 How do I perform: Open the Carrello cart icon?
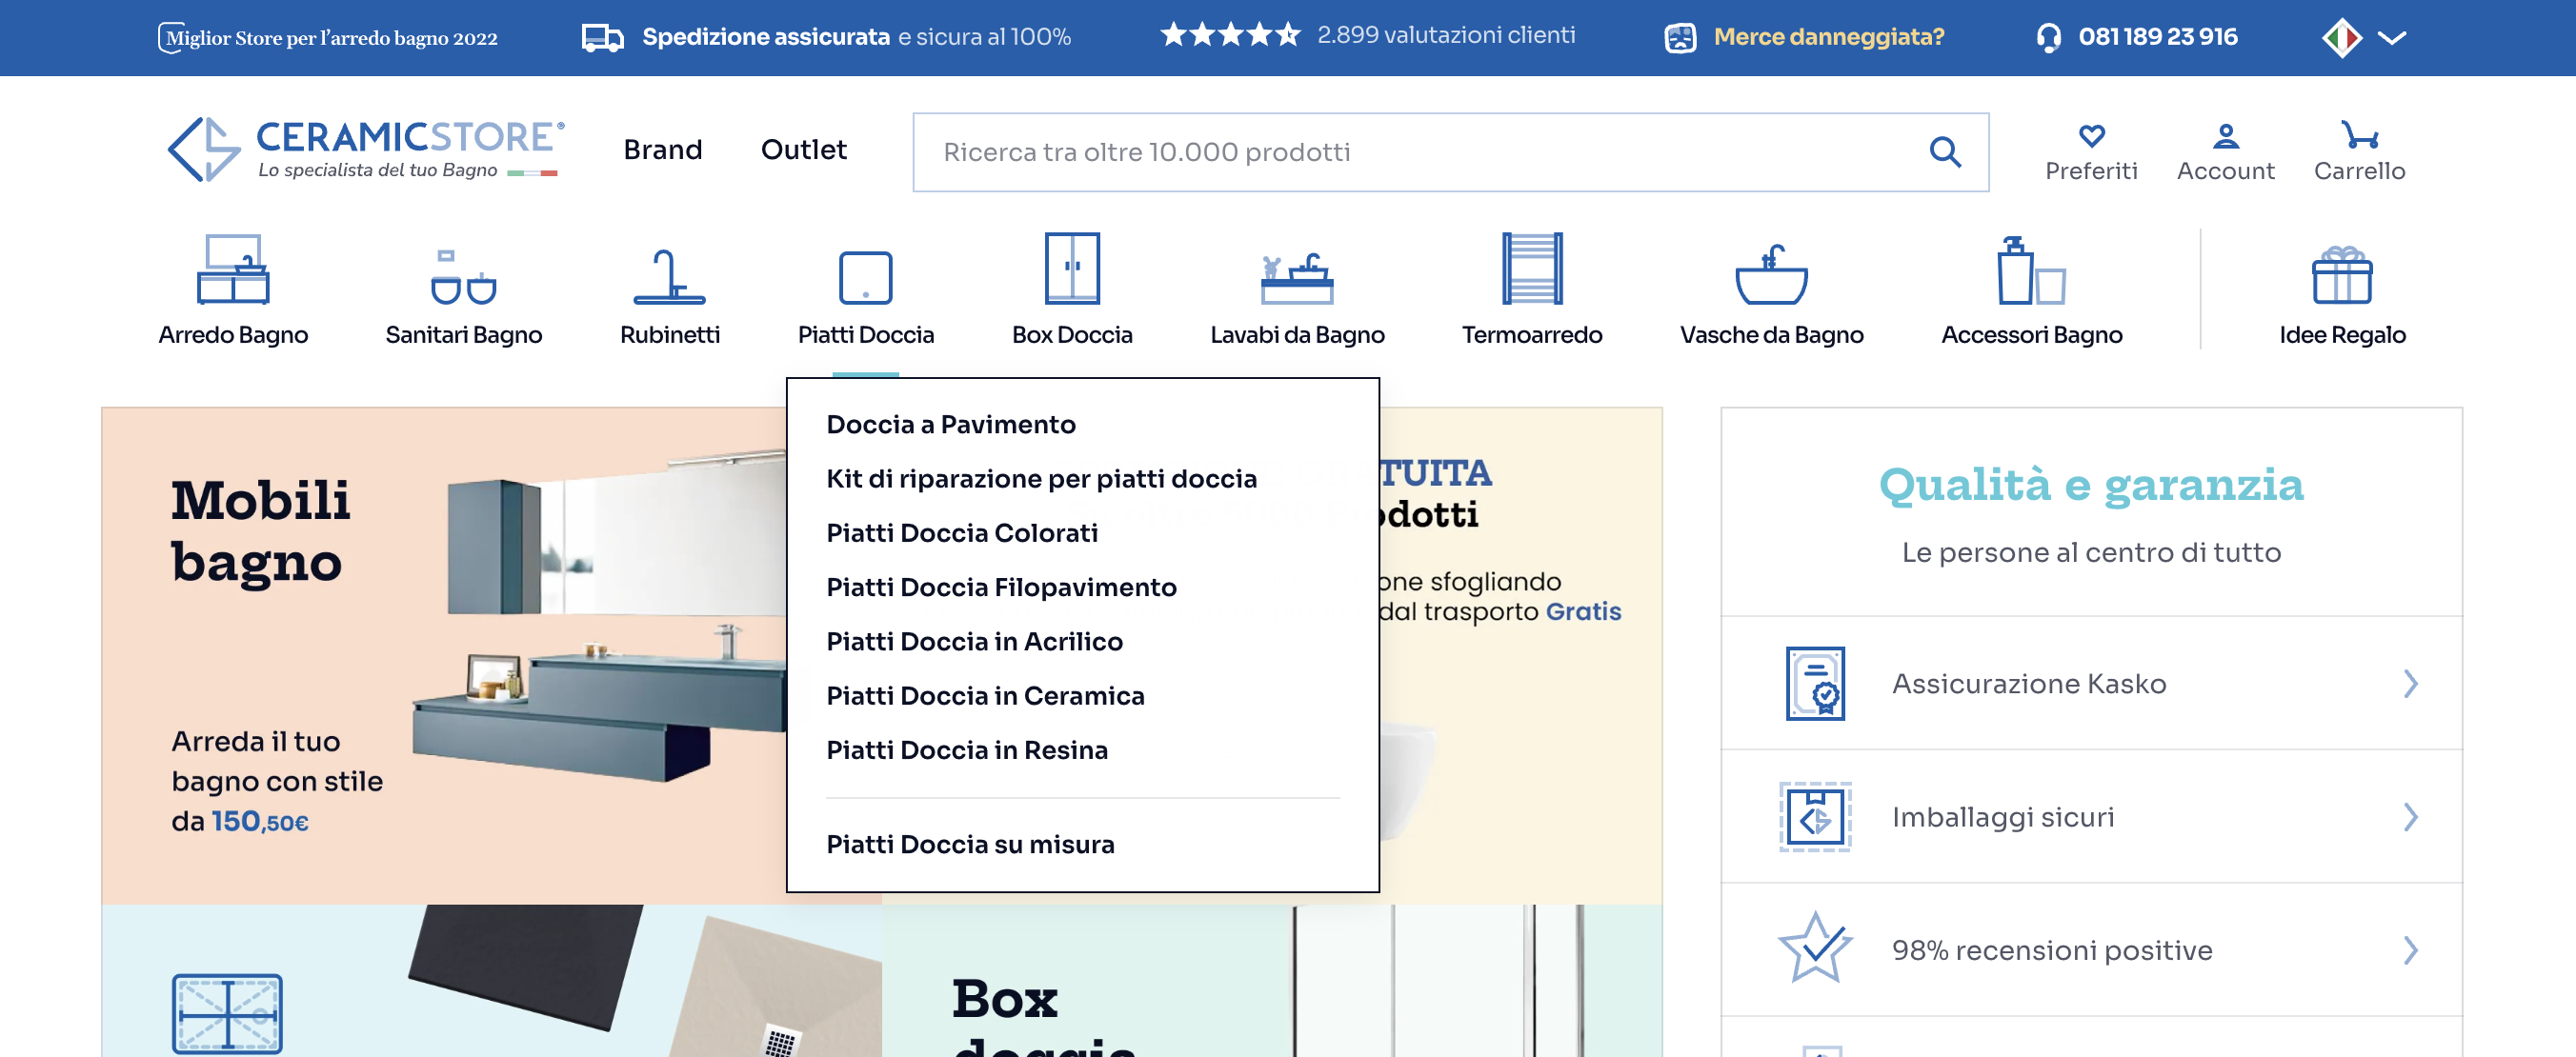click(x=2359, y=135)
